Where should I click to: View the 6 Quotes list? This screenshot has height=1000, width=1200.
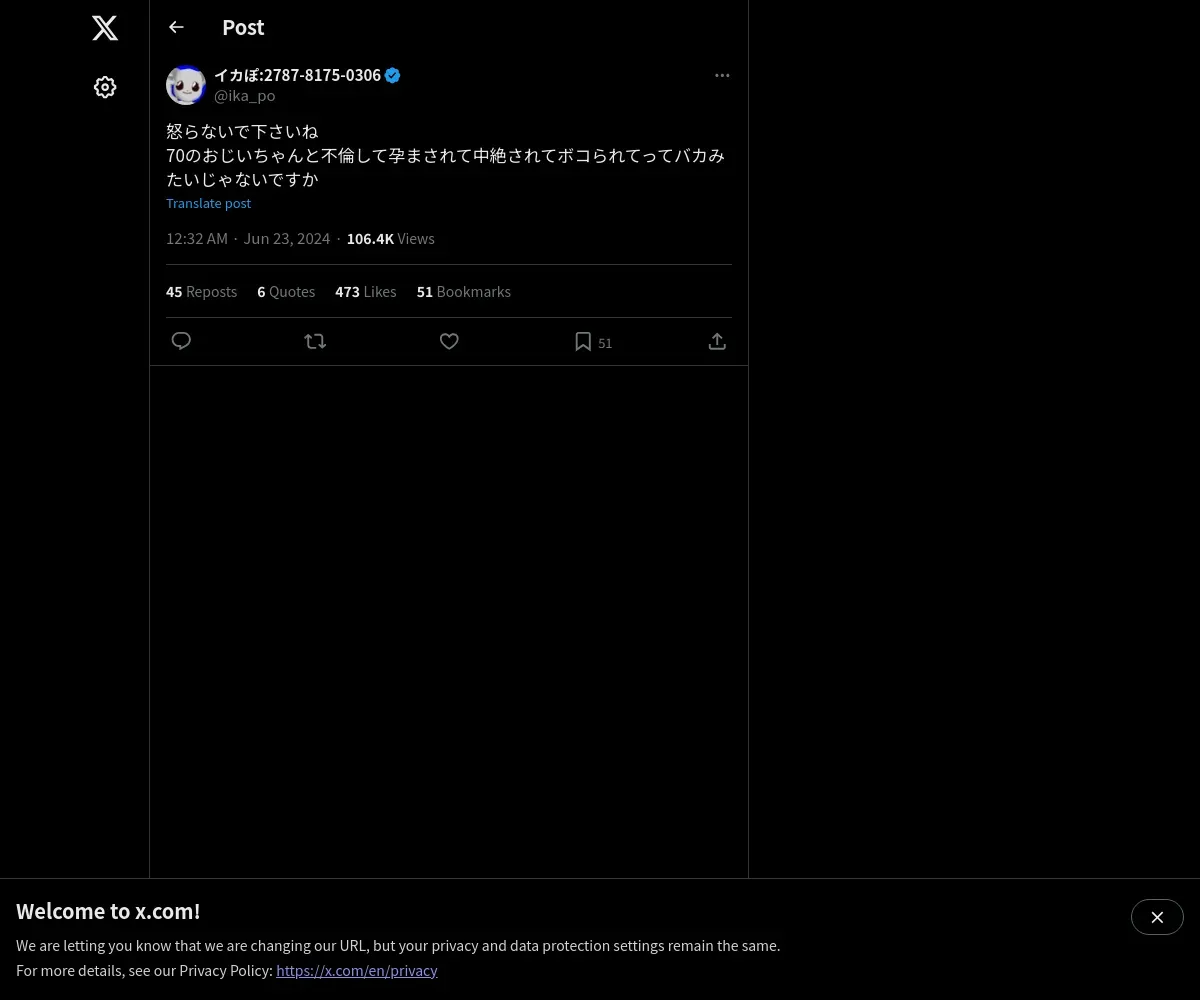point(286,292)
